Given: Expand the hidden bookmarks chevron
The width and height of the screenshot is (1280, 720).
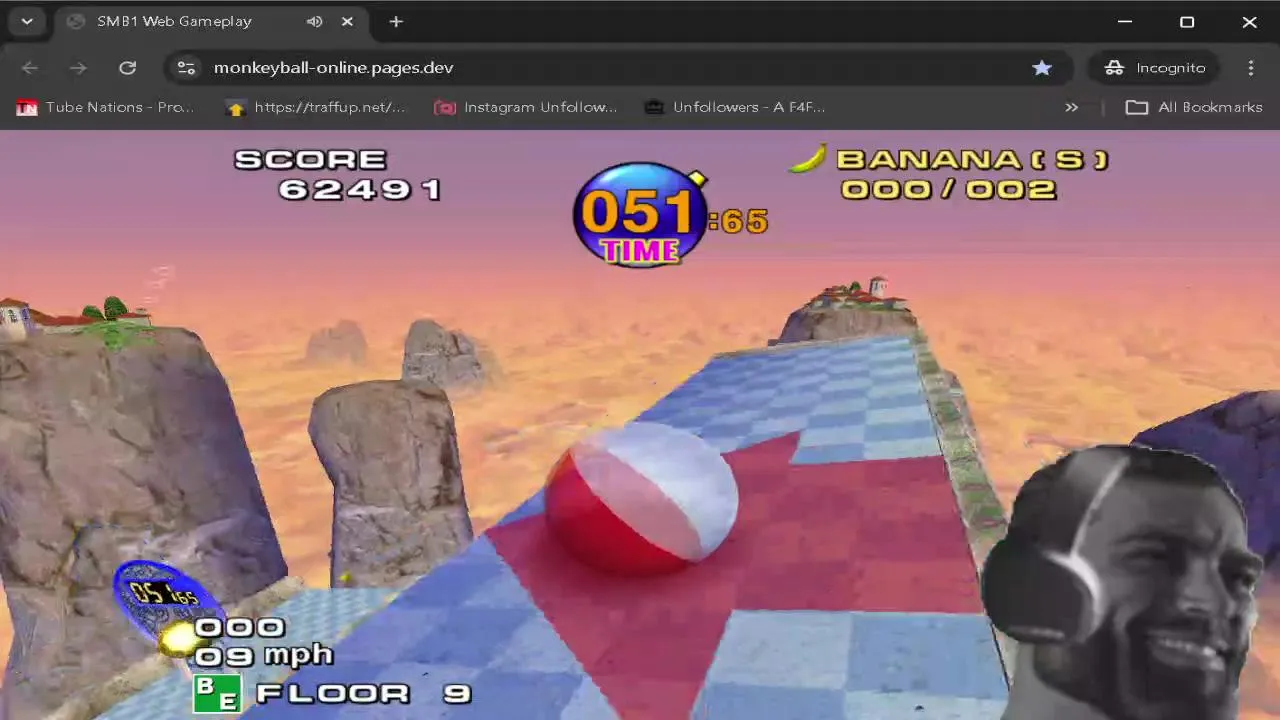Looking at the screenshot, I should pyautogui.click(x=1071, y=107).
